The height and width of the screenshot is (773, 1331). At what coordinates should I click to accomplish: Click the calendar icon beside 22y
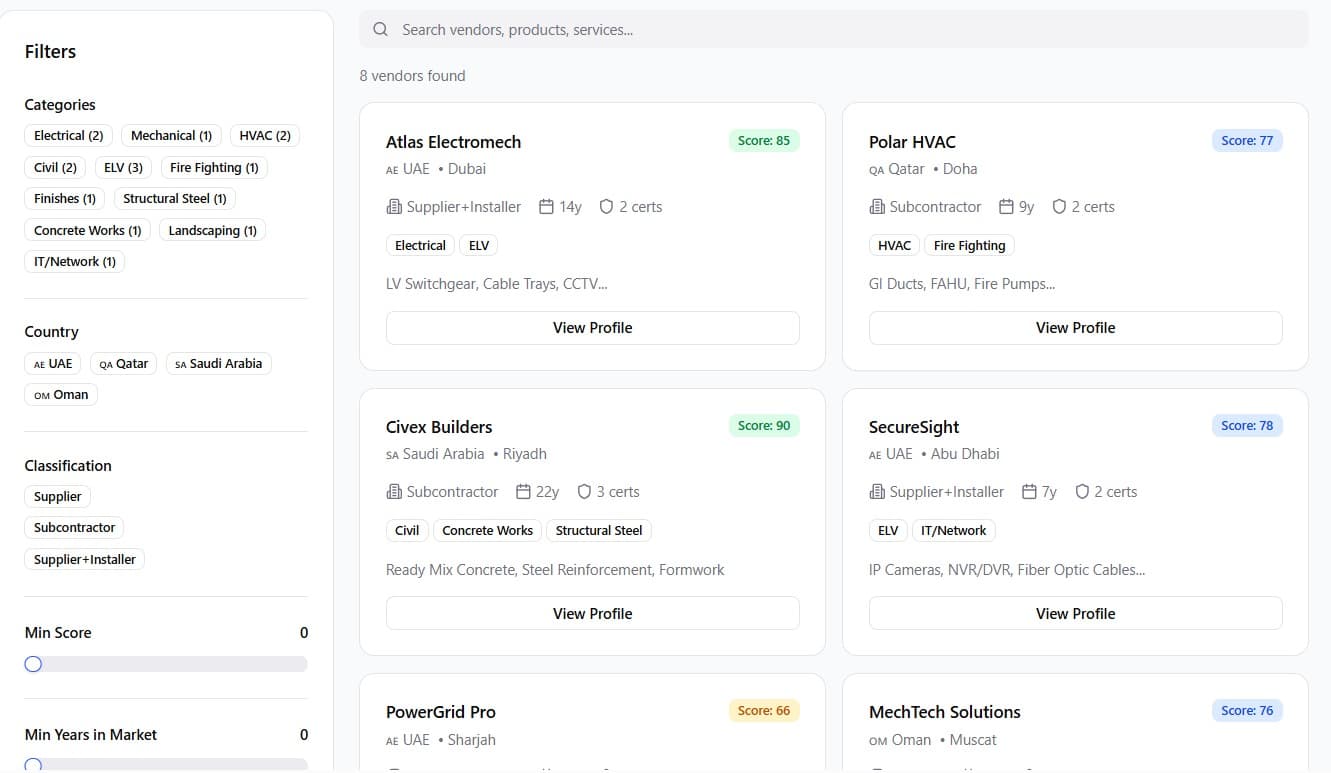click(523, 492)
